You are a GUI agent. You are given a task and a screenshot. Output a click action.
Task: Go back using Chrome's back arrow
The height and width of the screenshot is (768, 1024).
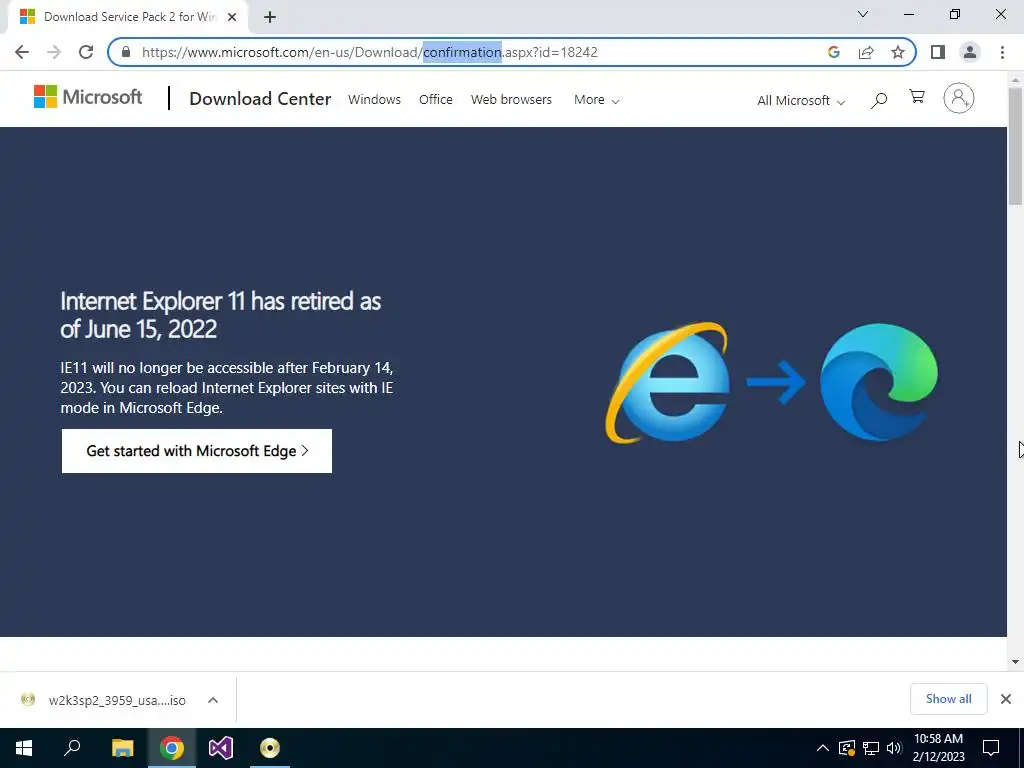tap(22, 52)
